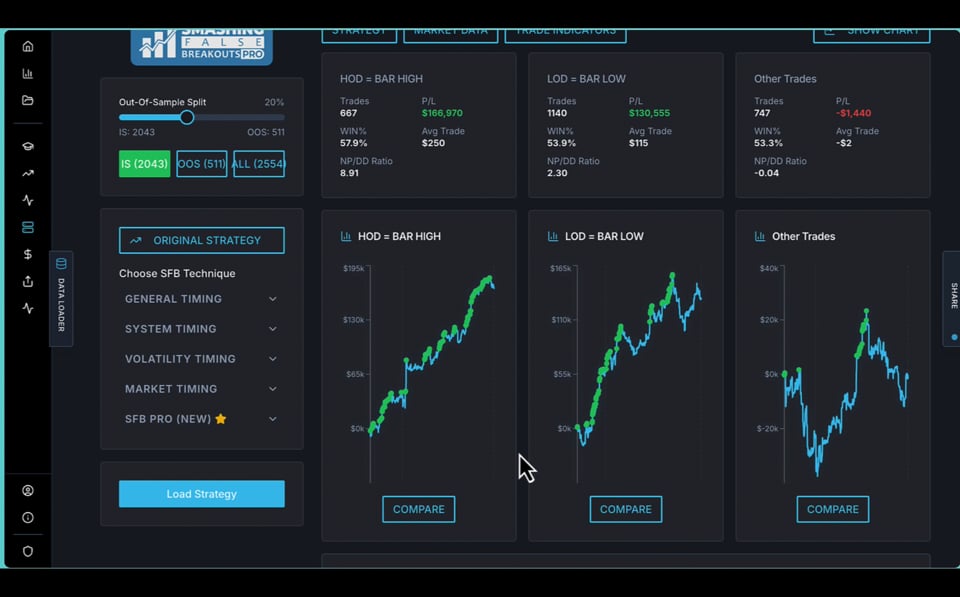960x597 pixels.
Task: Select the stacked server sidebar icon
Action: 28,227
